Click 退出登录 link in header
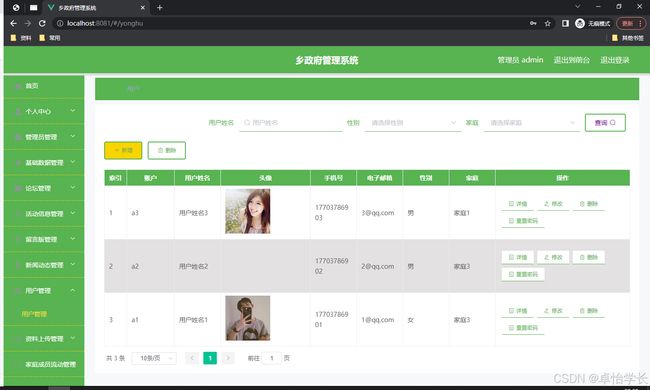 click(615, 60)
